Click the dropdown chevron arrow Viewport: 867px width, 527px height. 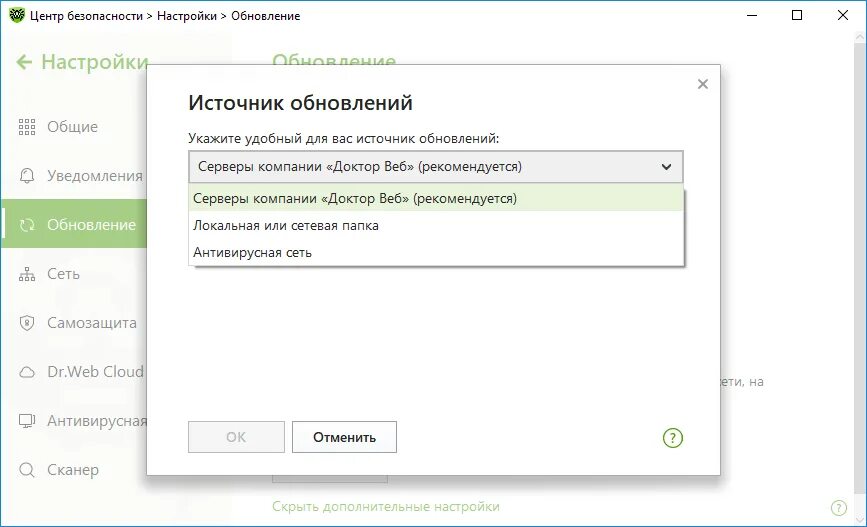666,166
